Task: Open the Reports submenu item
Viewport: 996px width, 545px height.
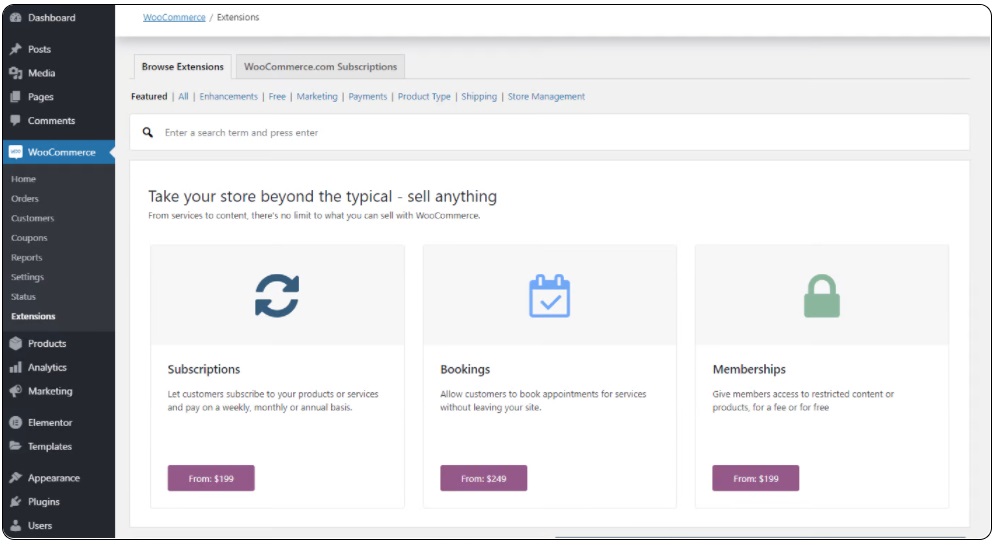Action: coord(27,258)
